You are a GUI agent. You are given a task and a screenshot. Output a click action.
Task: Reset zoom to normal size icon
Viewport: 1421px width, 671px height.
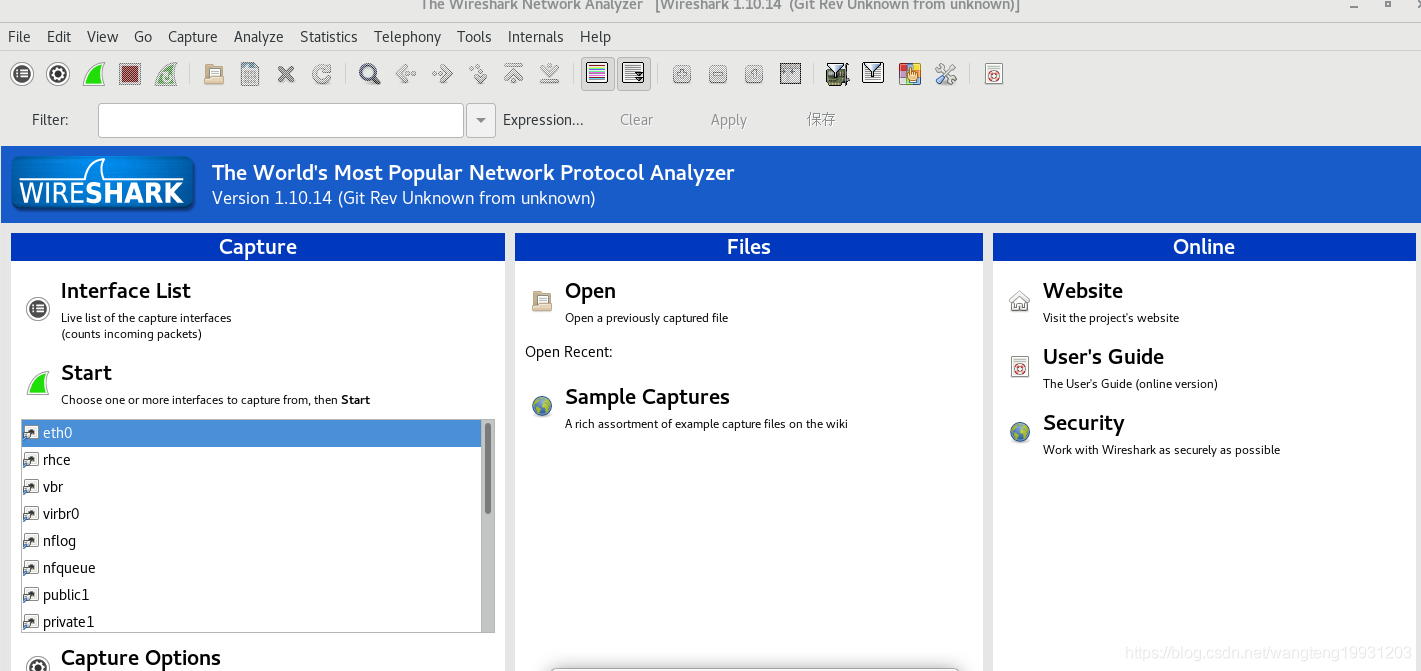[754, 74]
